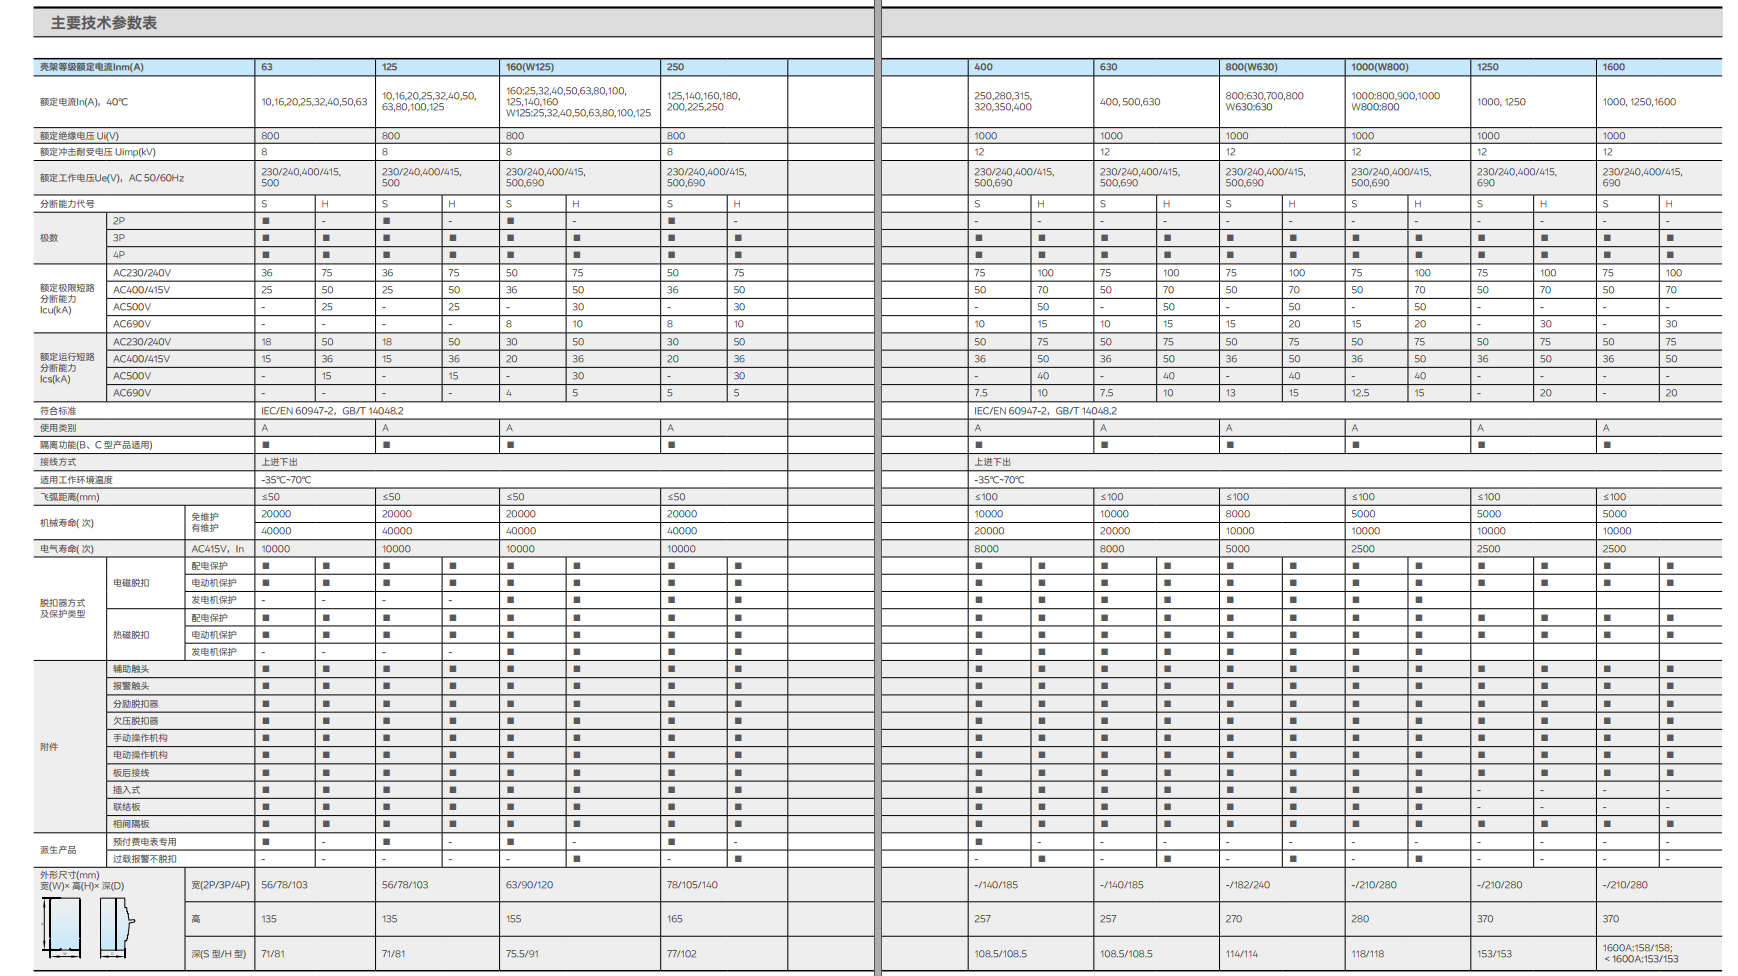Viewport: 1738px width, 976px height.
Task: Select the 预付费电表专用 row label
Action: click(145, 842)
